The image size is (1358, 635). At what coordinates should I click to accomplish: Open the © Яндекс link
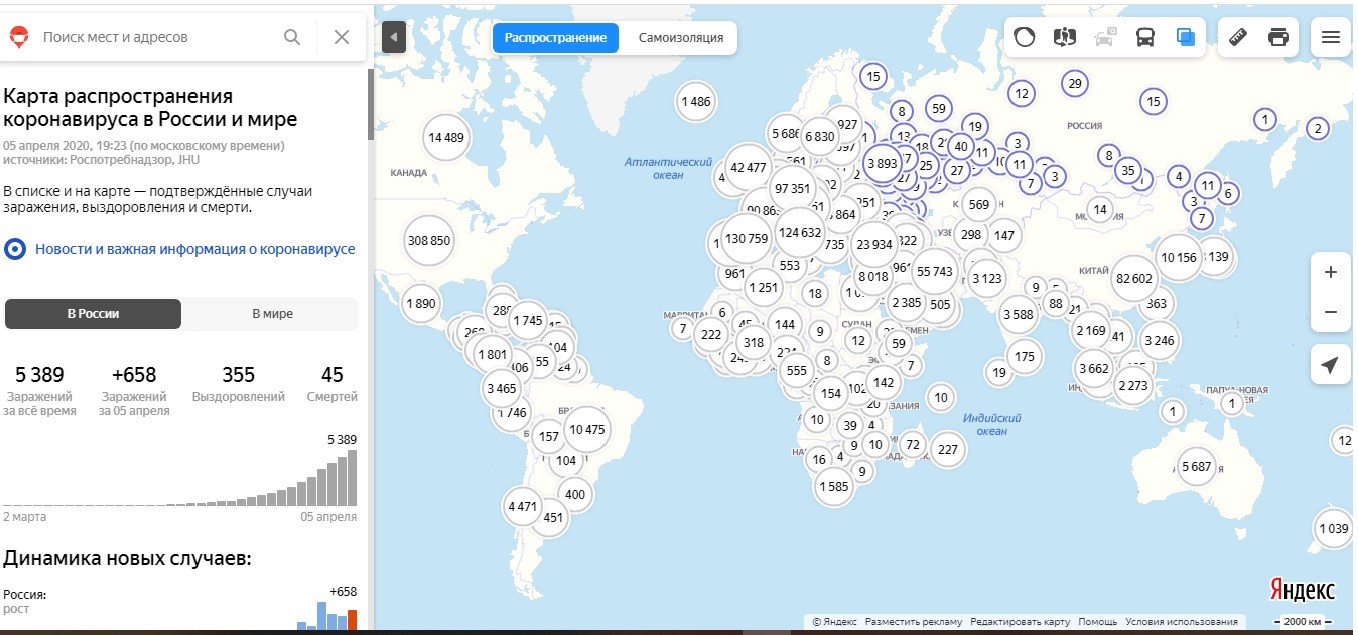[x=834, y=622]
